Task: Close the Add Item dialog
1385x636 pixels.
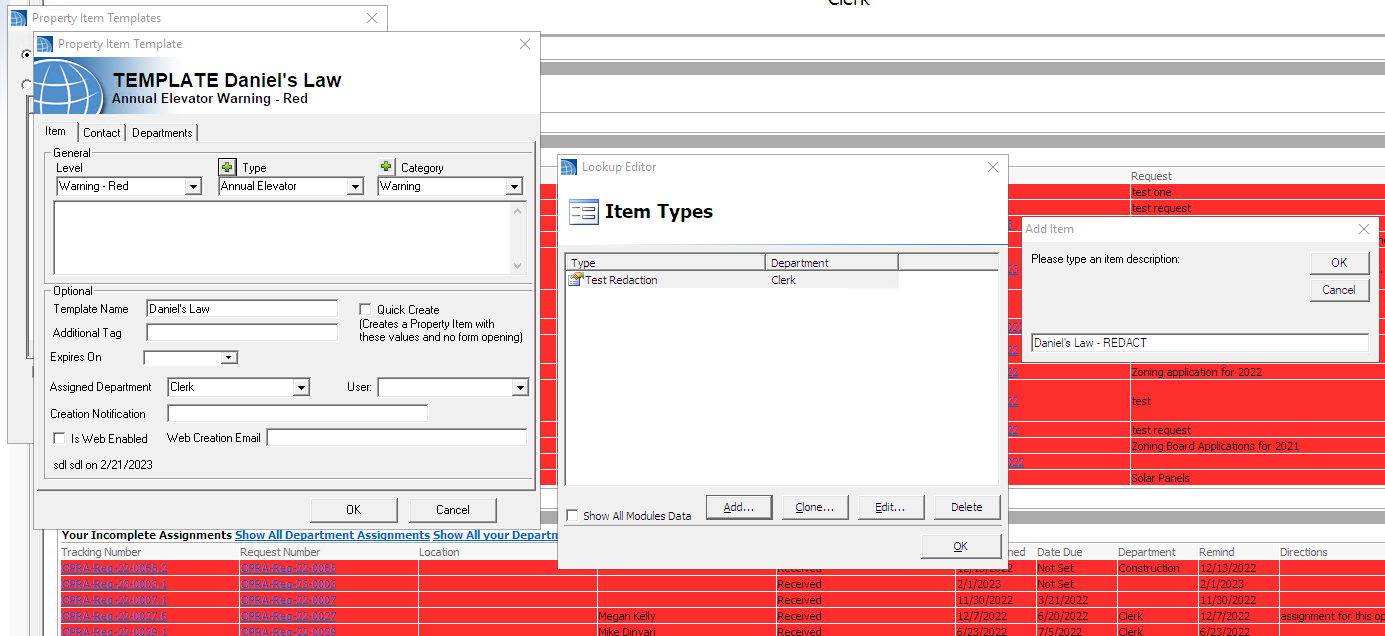Action: 1364,229
